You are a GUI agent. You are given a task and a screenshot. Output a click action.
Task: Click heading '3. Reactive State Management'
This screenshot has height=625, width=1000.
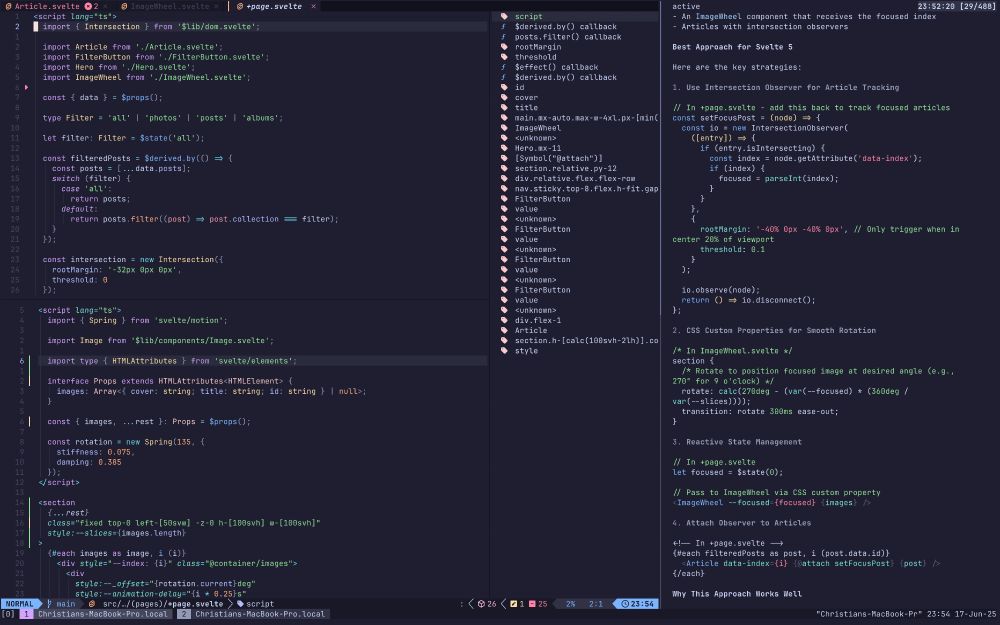tap(737, 442)
